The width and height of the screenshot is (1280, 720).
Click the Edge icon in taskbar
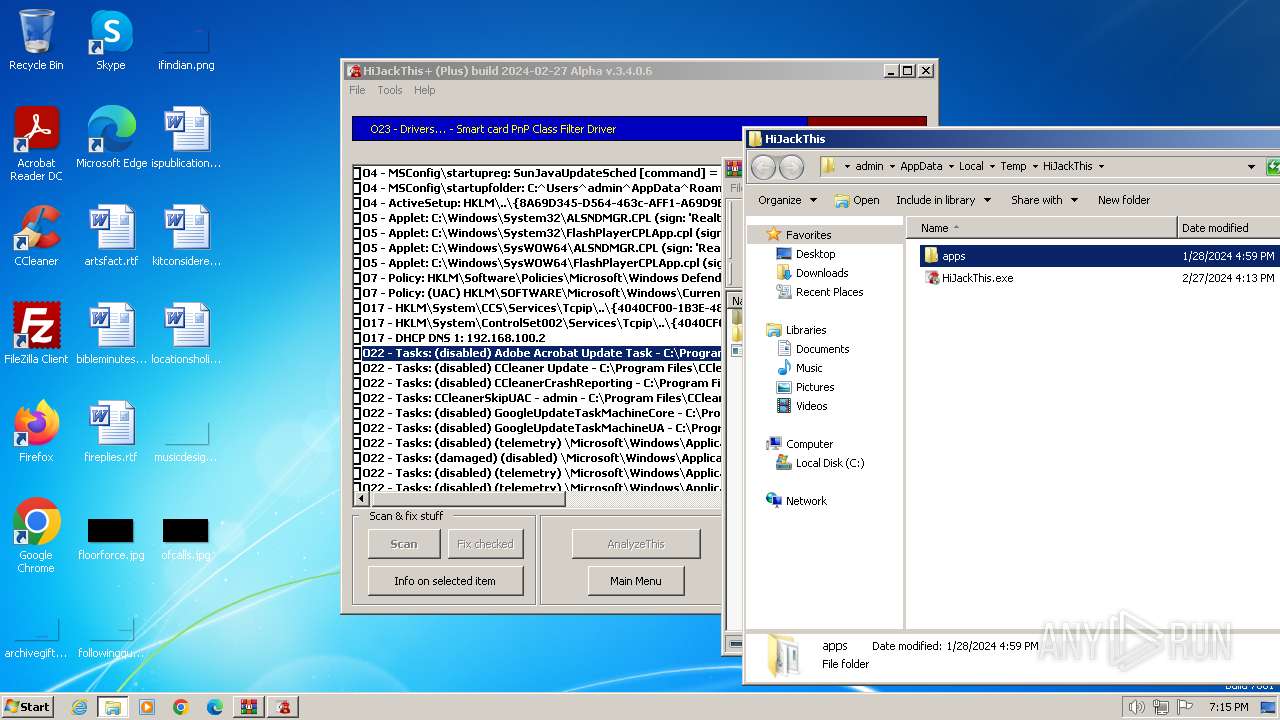point(215,707)
